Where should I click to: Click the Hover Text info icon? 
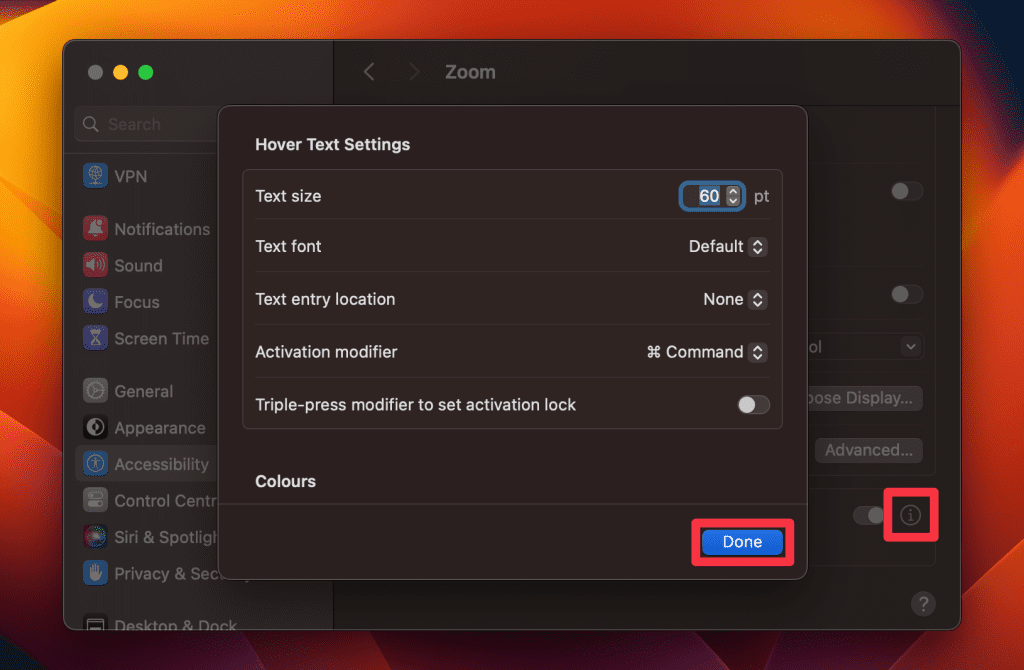pos(910,515)
